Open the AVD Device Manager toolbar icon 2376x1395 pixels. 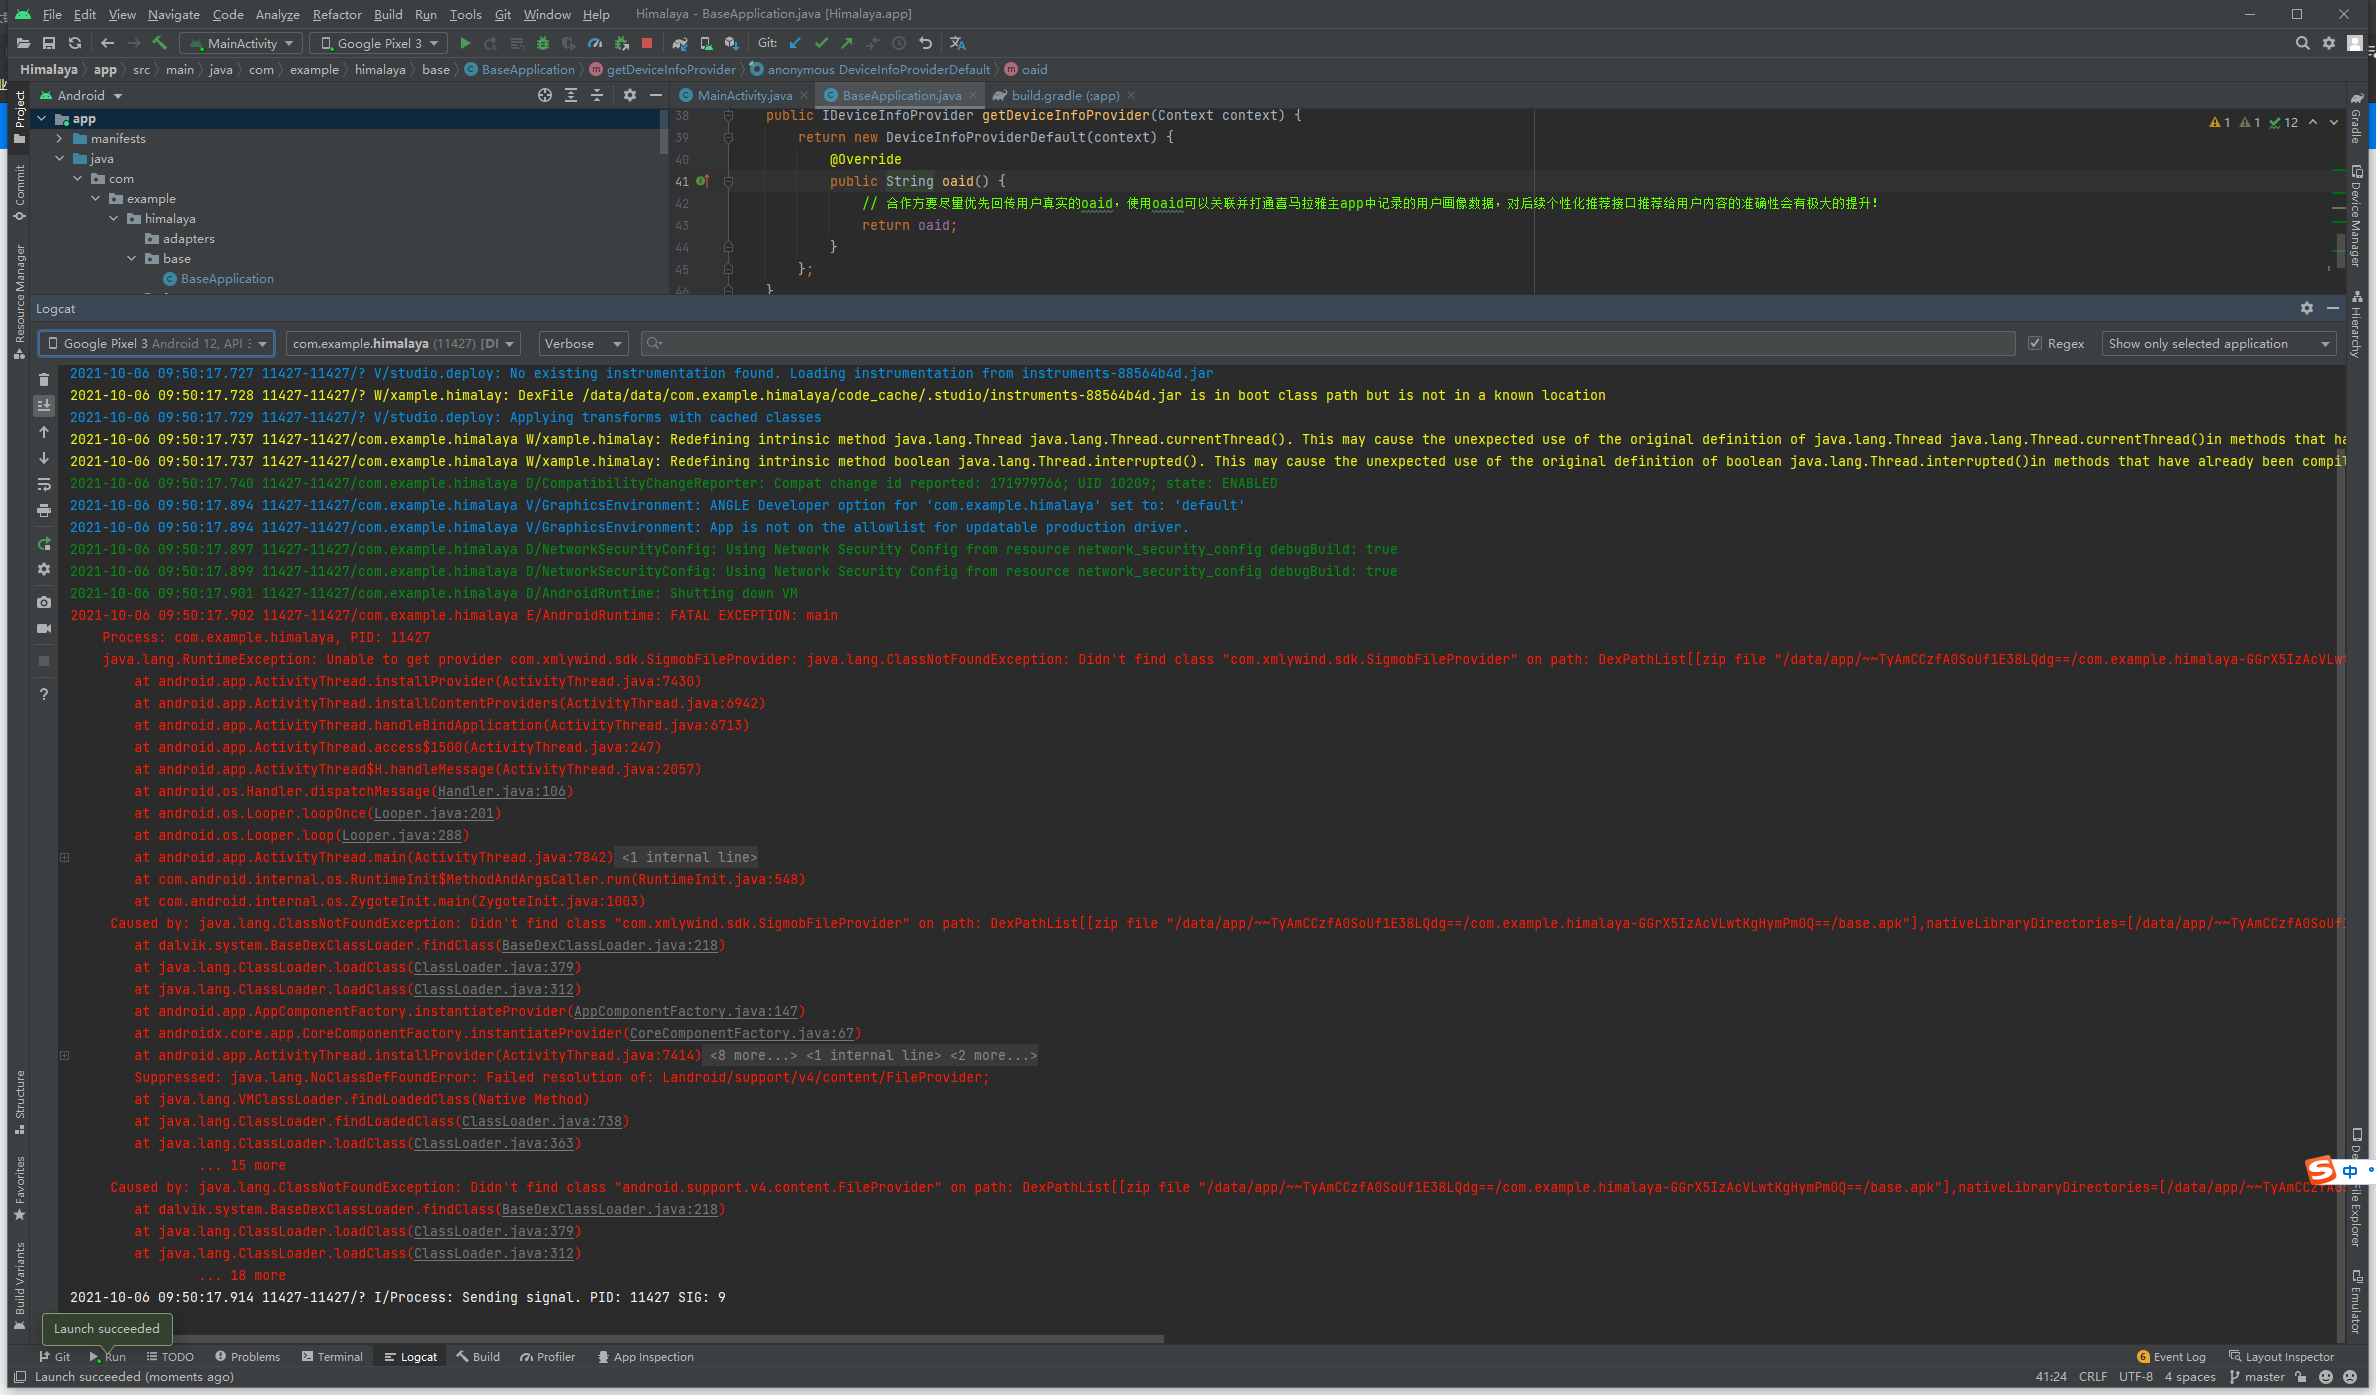click(706, 43)
